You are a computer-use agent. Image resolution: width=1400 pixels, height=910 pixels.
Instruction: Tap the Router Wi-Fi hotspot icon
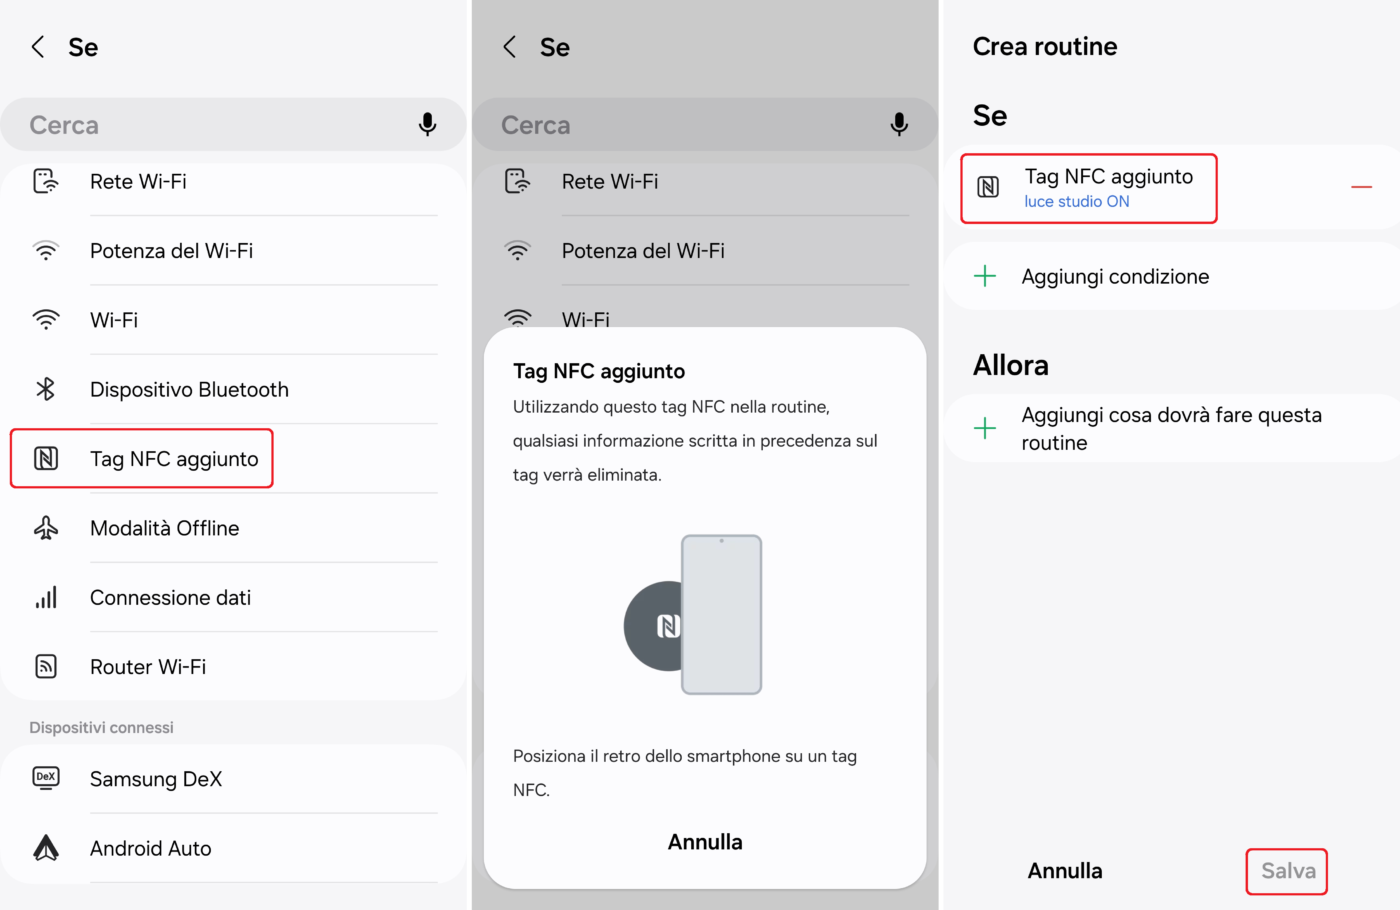[x=46, y=666]
